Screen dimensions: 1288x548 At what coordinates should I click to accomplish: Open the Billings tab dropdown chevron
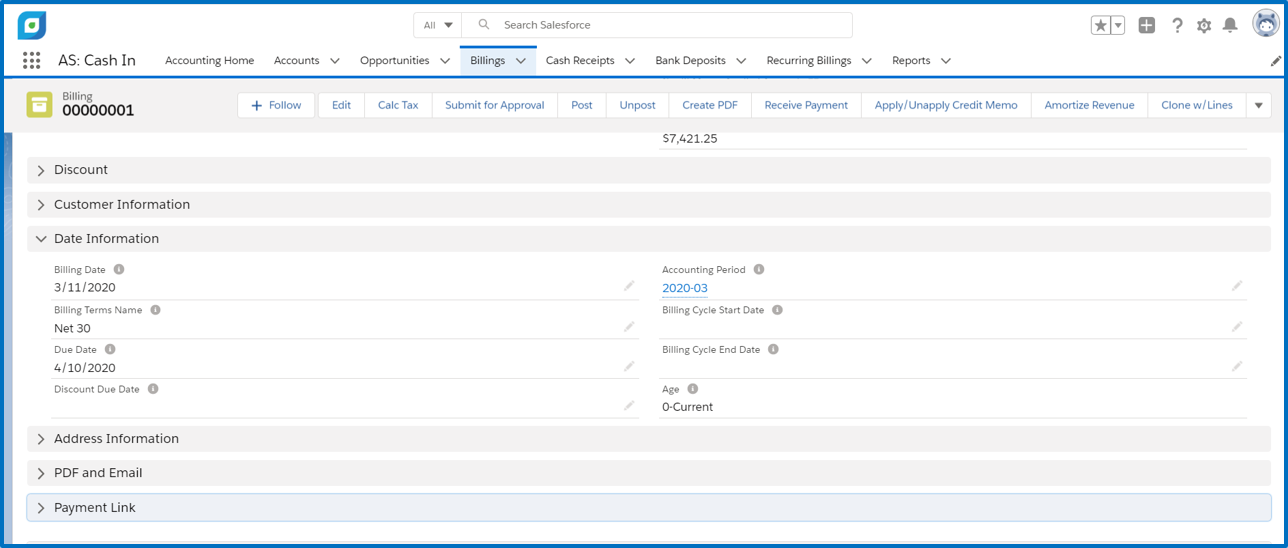pyautogui.click(x=521, y=61)
